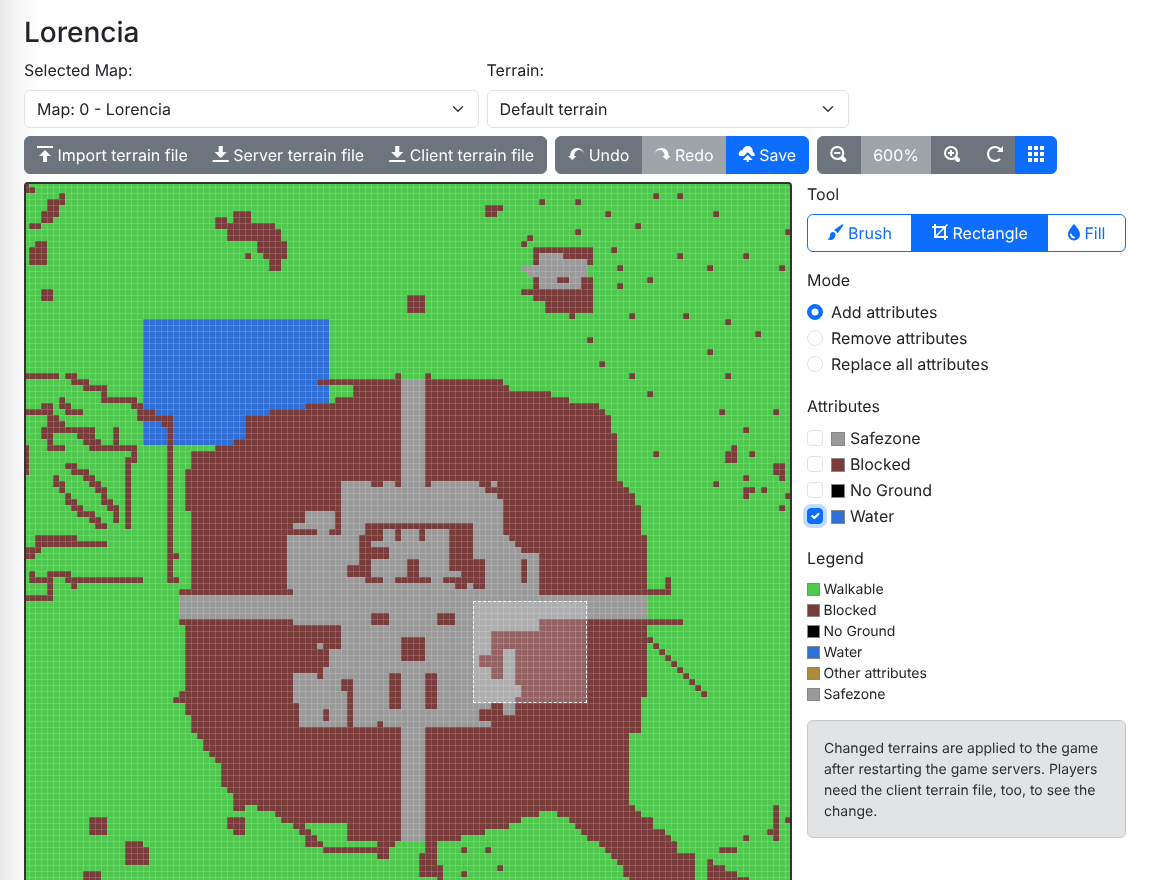This screenshot has height=880, width=1150.
Task: Download the Server terrain file
Action: coord(288,155)
